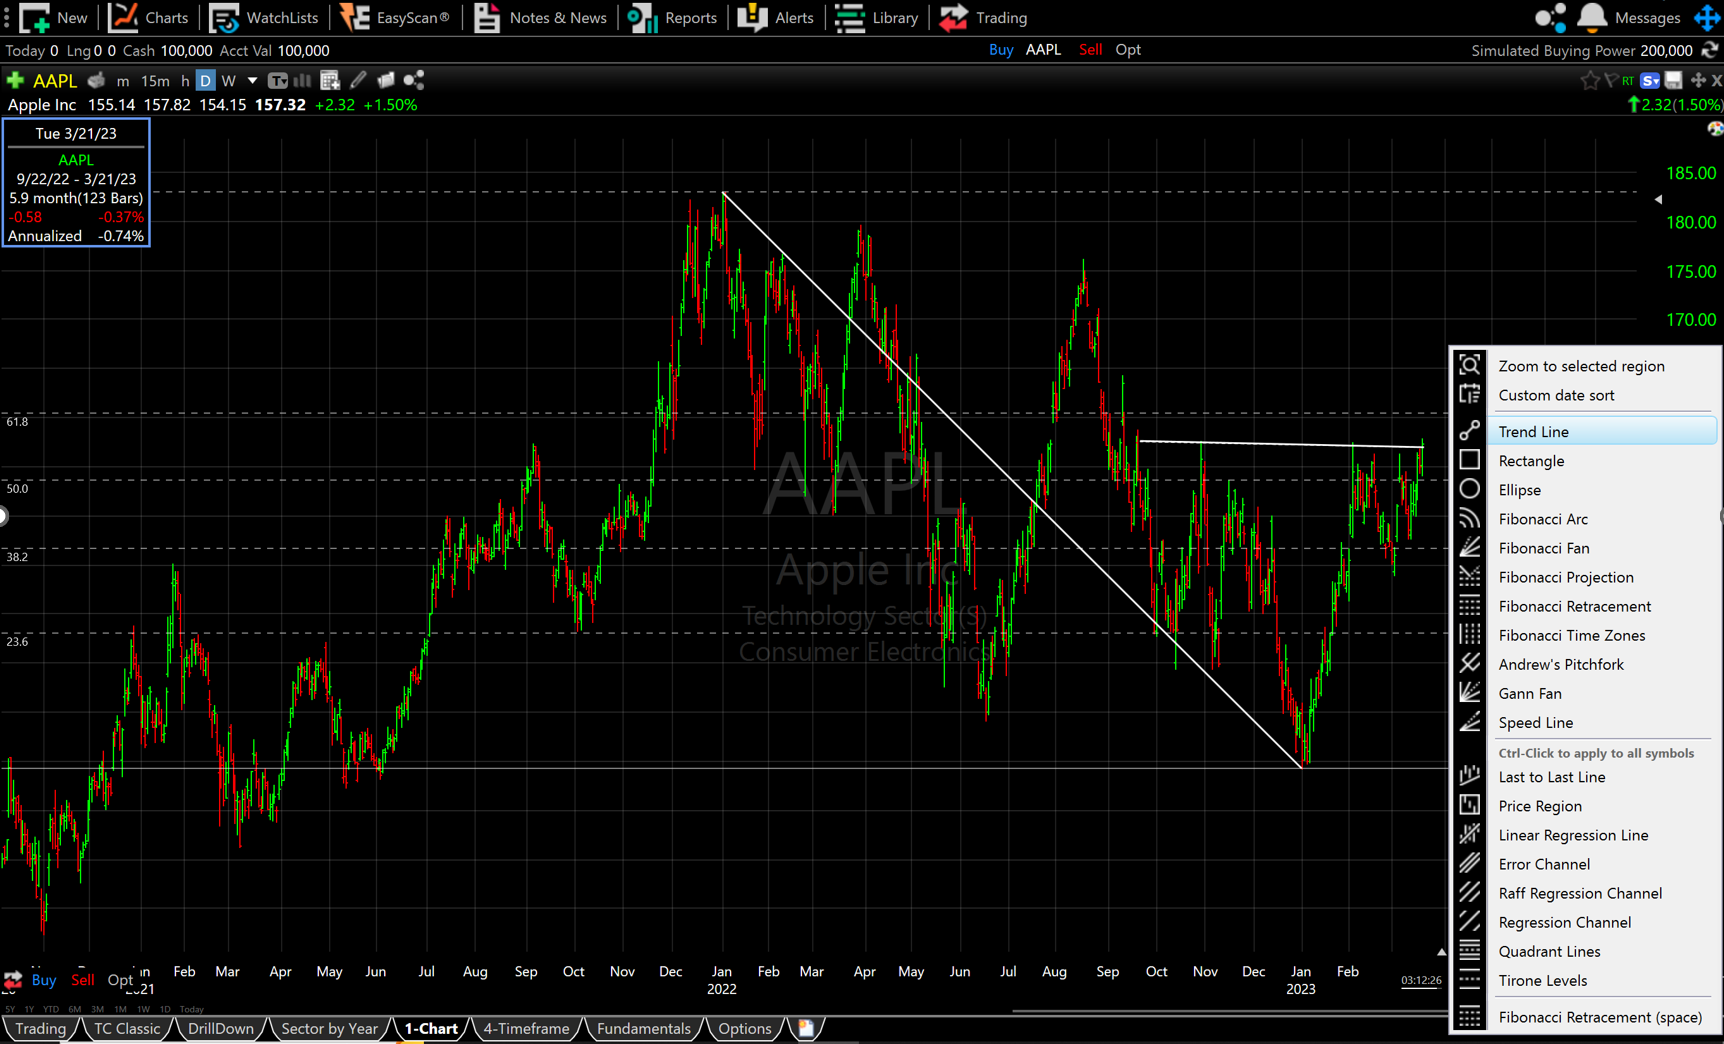This screenshot has width=1724, height=1044.
Task: Refresh simulated buying power
Action: 1710,50
